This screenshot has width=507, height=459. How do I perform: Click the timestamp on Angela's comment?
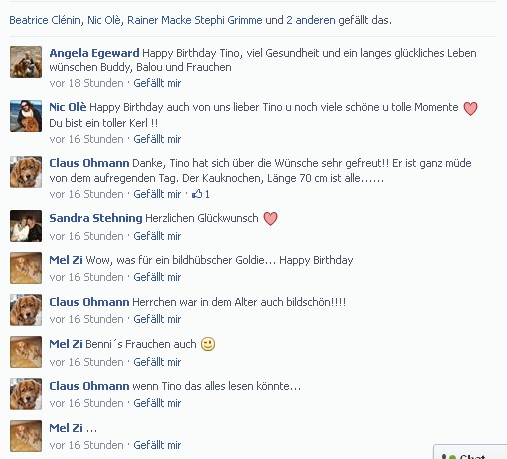click(x=86, y=83)
